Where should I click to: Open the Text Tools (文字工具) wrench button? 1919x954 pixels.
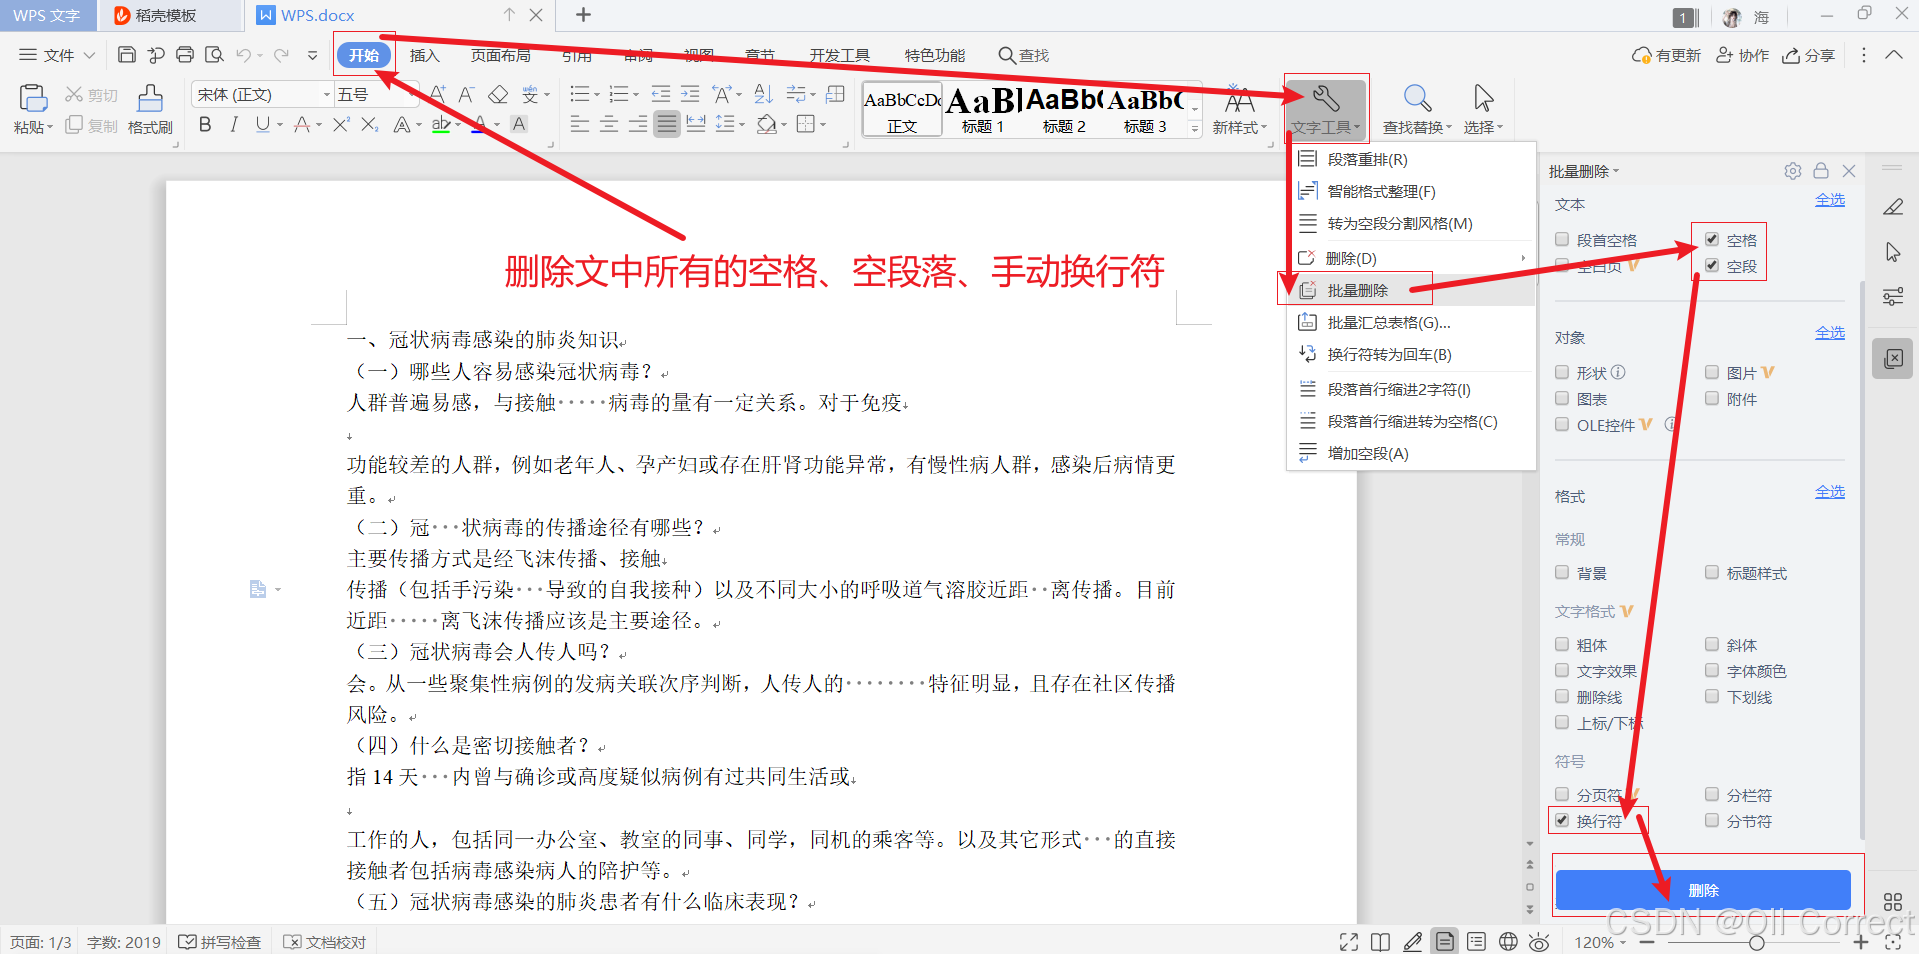[x=1326, y=109]
